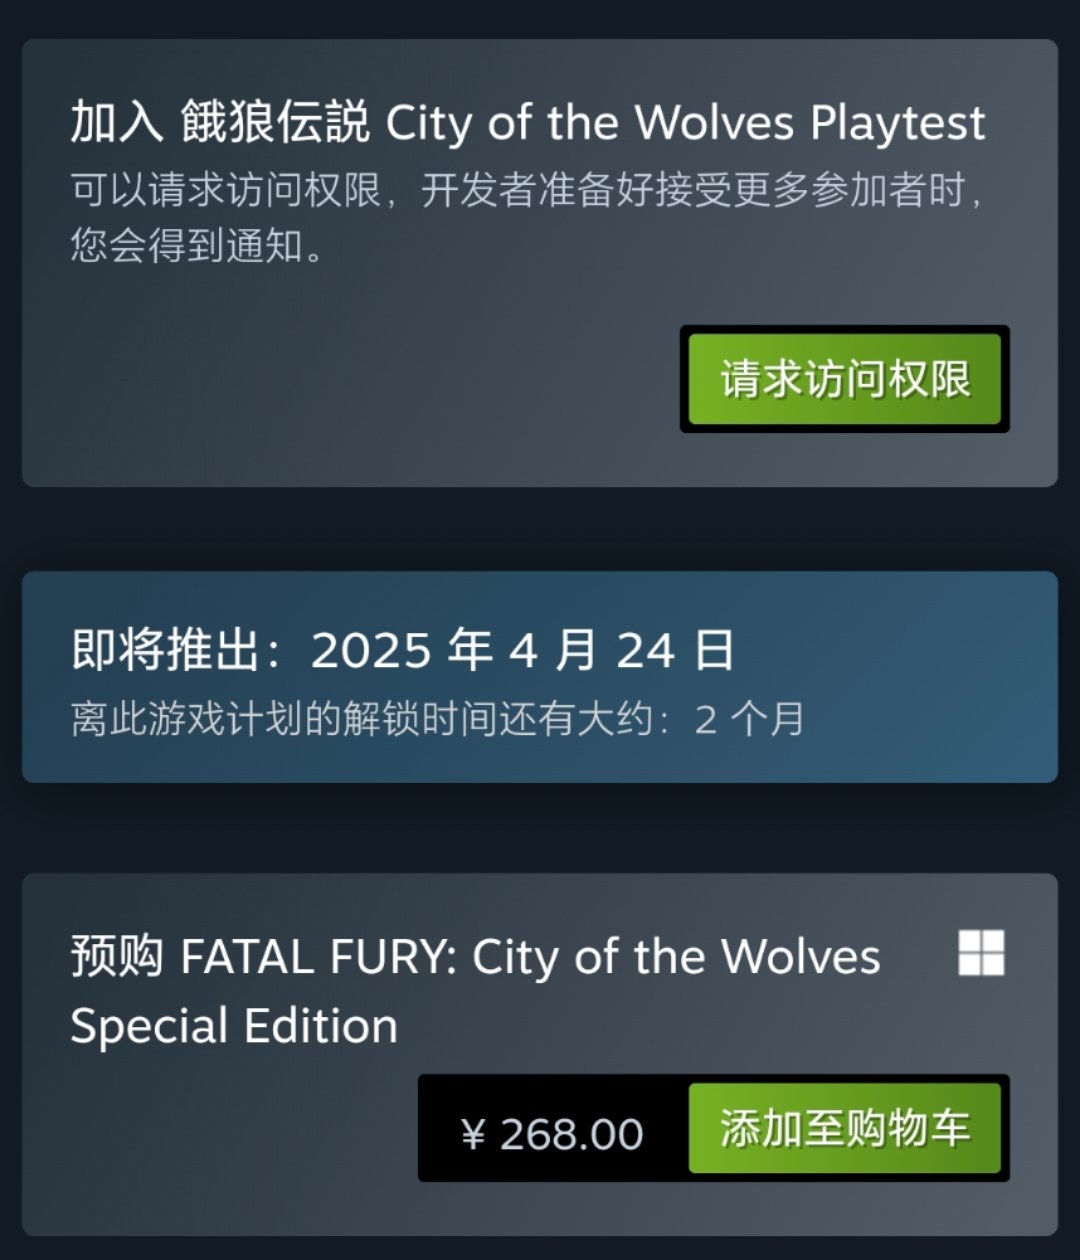Screen dimensions: 1080x1260
Task: Click the 加入 餓狼伝説 Playtest heading
Action: click(527, 123)
